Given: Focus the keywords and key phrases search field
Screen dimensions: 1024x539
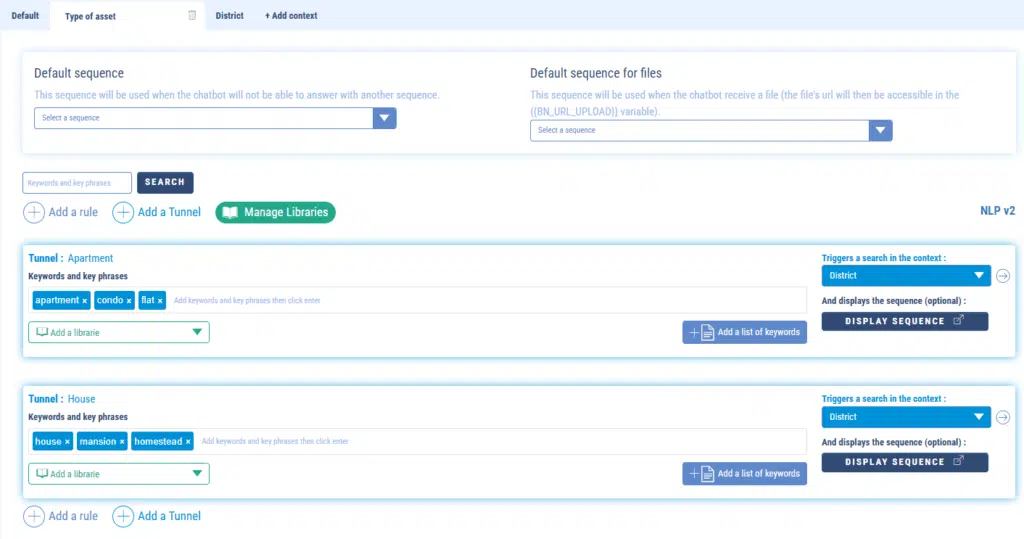Looking at the screenshot, I should (77, 183).
